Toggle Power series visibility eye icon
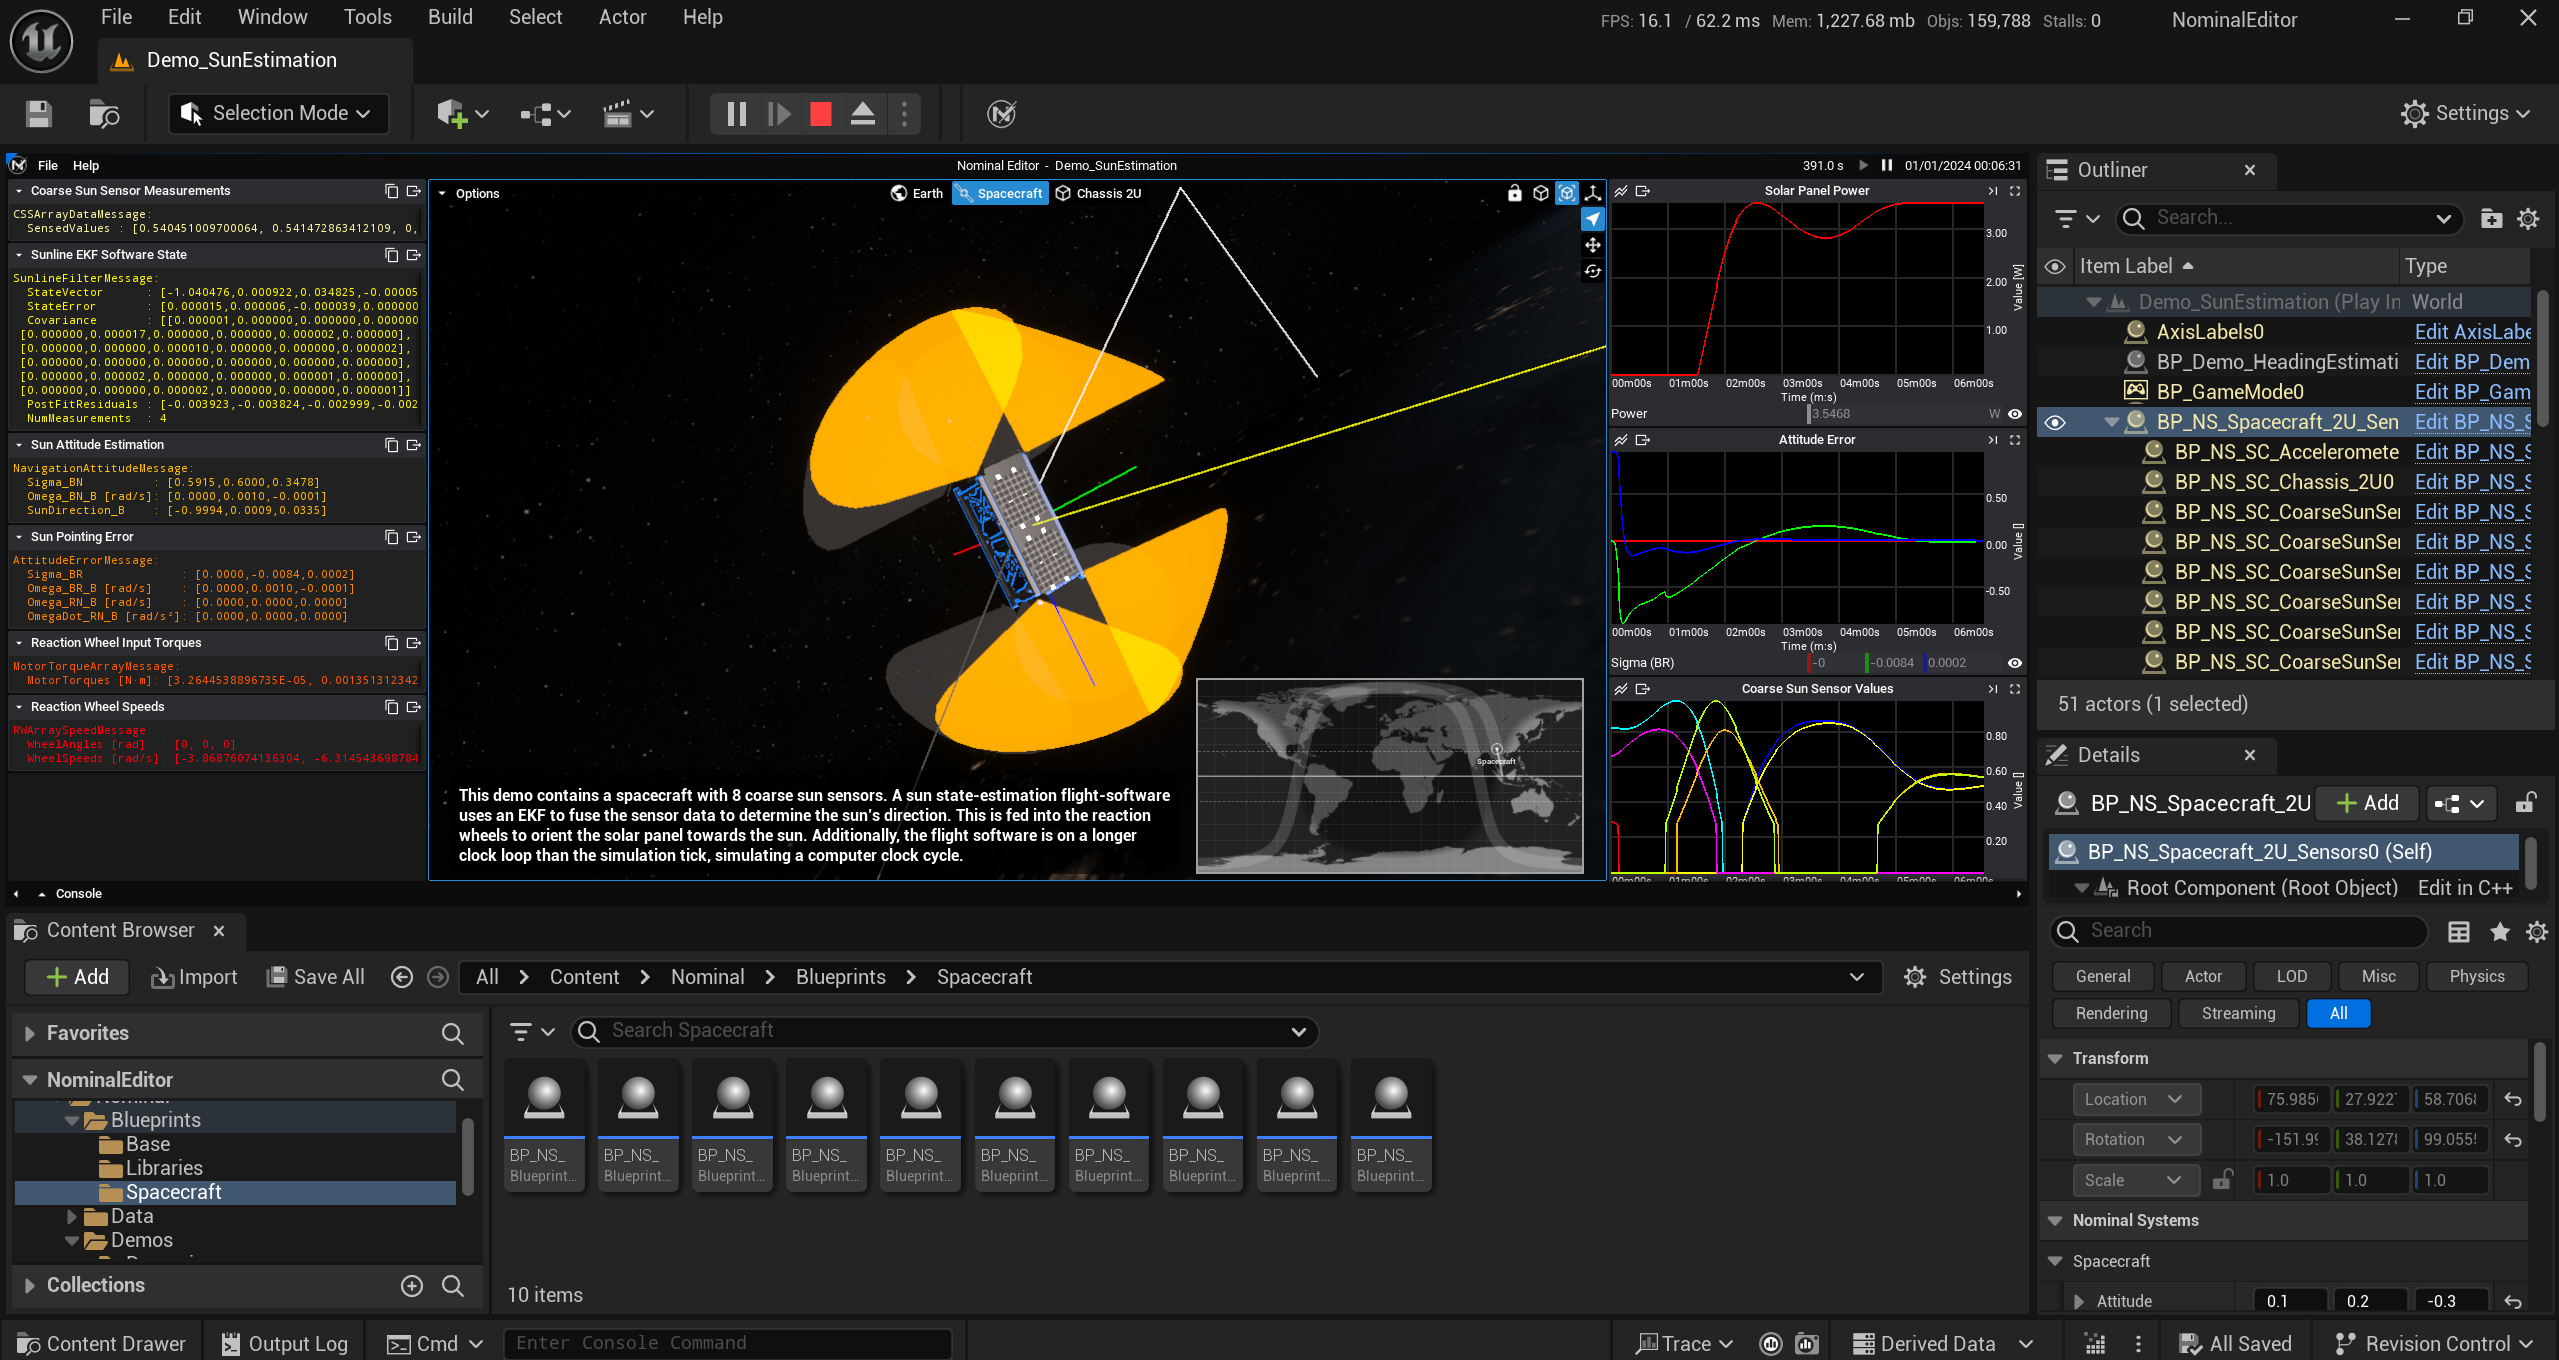 pyautogui.click(x=2015, y=414)
